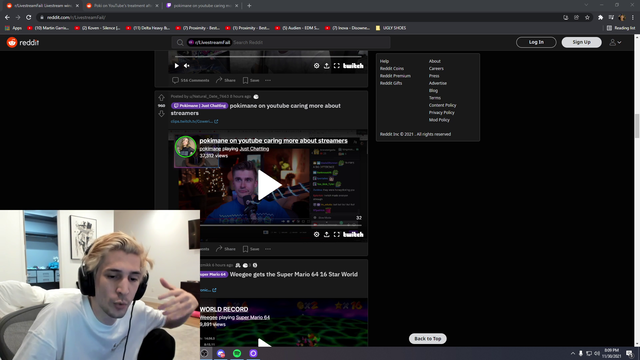
Task: Go back with browser back arrow
Action: [x=7, y=17]
